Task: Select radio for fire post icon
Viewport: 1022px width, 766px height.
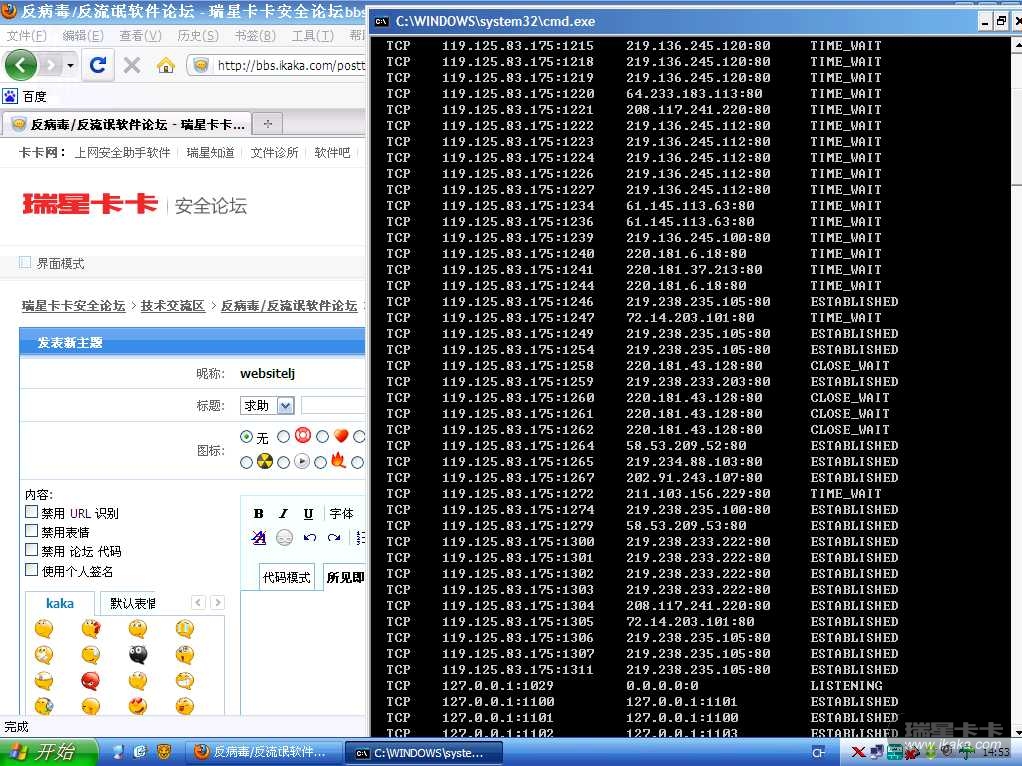Action: pos(320,462)
